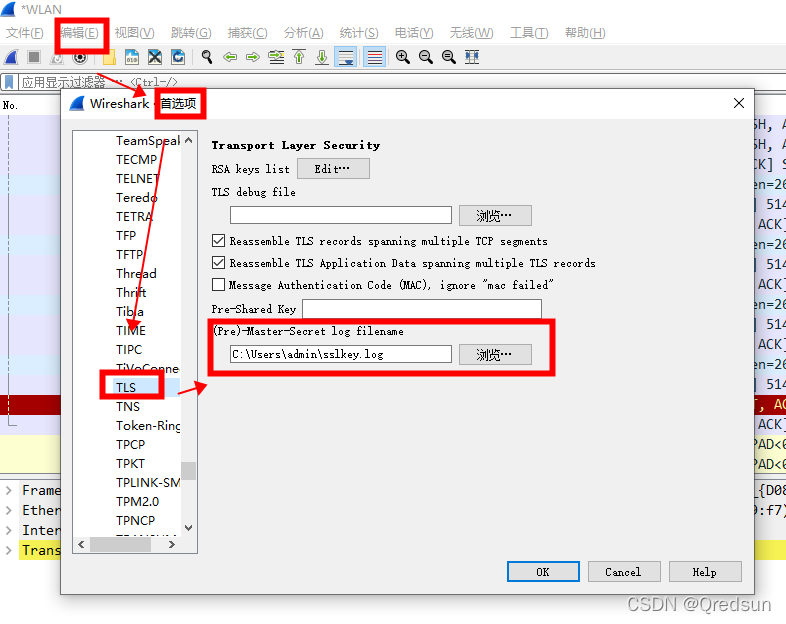
Task: Open the 电话(Y) menu
Action: [x=414, y=33]
